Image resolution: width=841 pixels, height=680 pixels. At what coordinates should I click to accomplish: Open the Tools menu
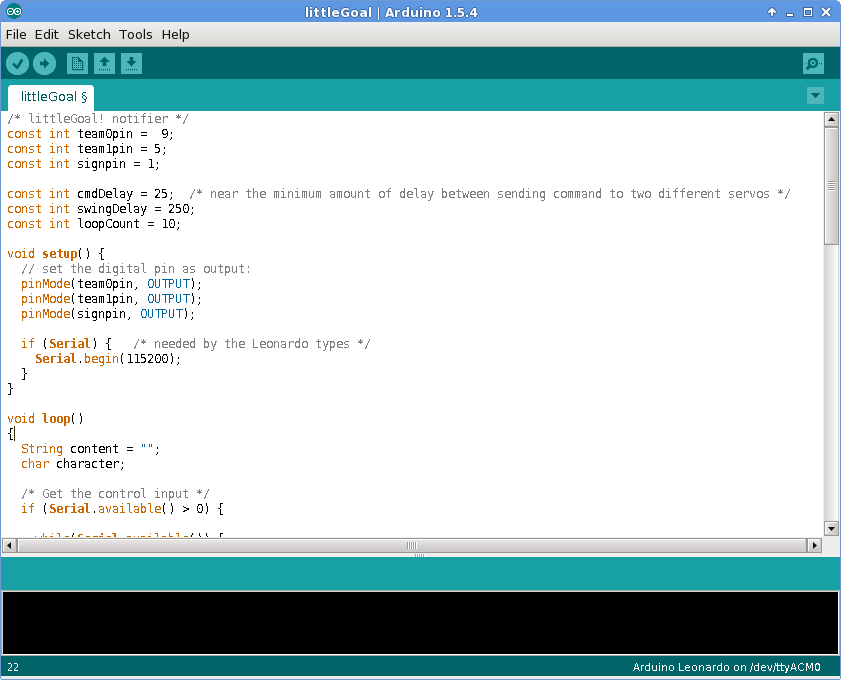coord(136,34)
